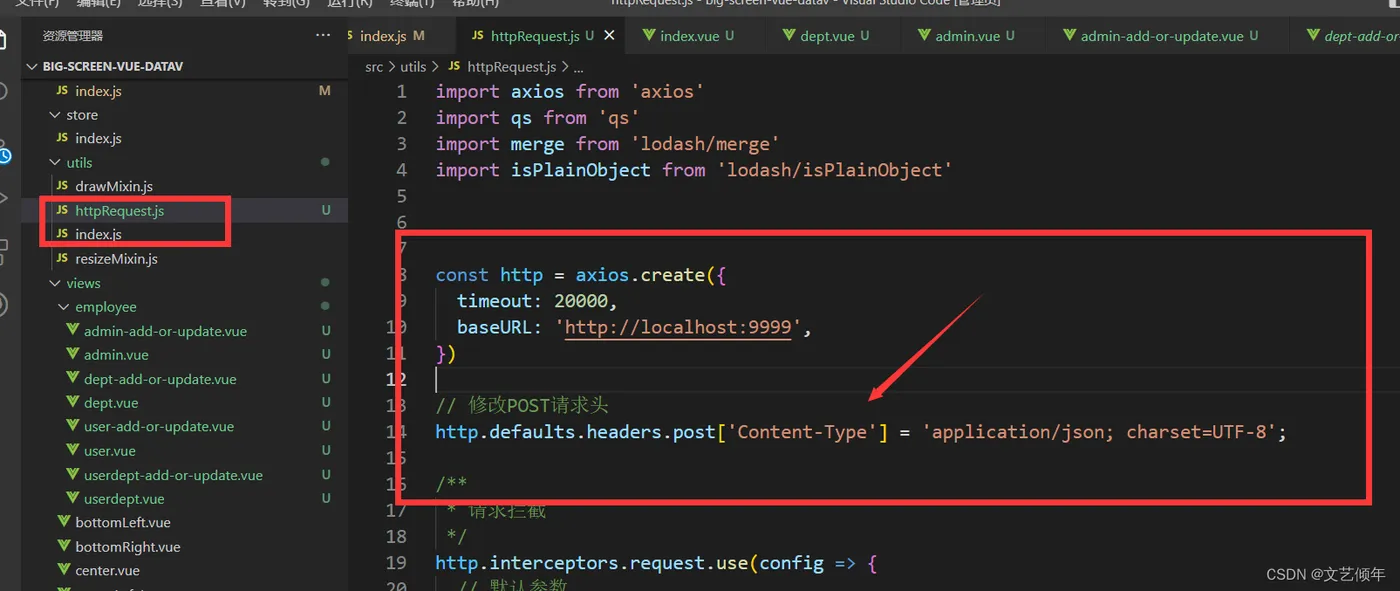
Task: Click the JS icon of store's index.js
Action: [63, 139]
